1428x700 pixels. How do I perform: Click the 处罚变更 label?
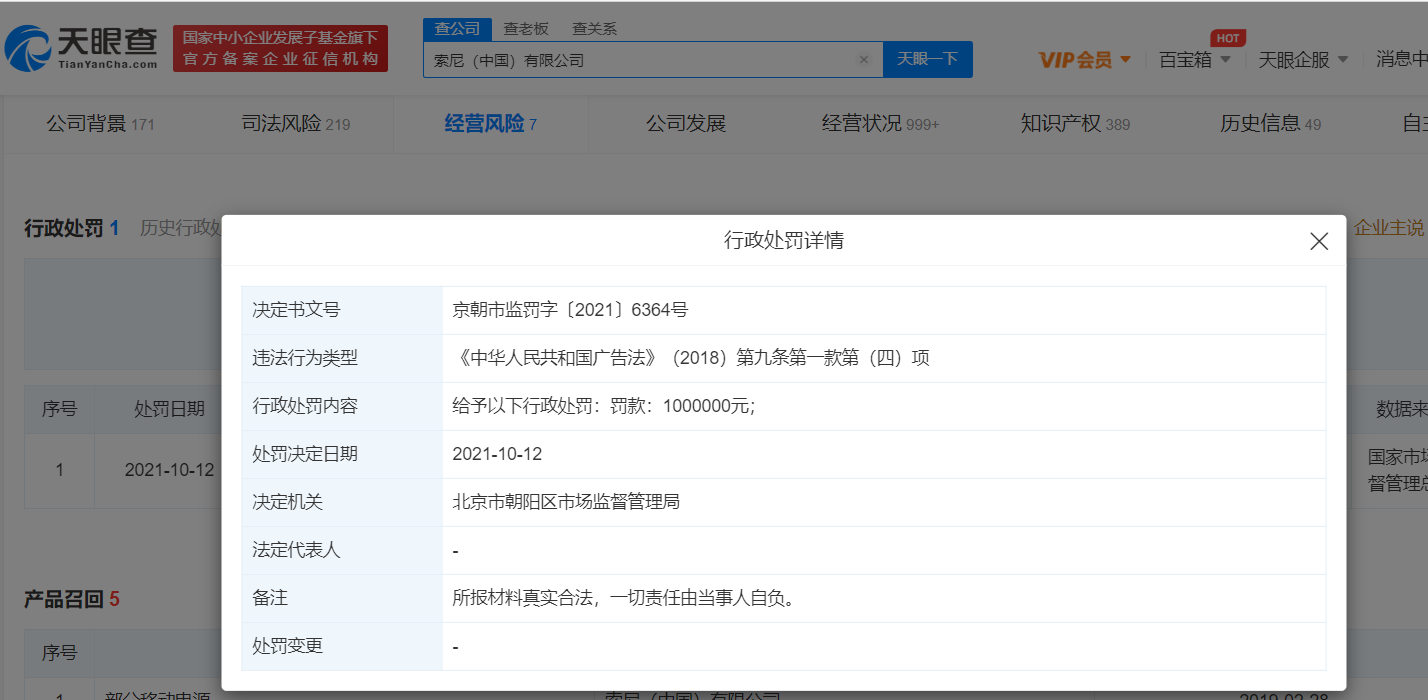point(288,646)
